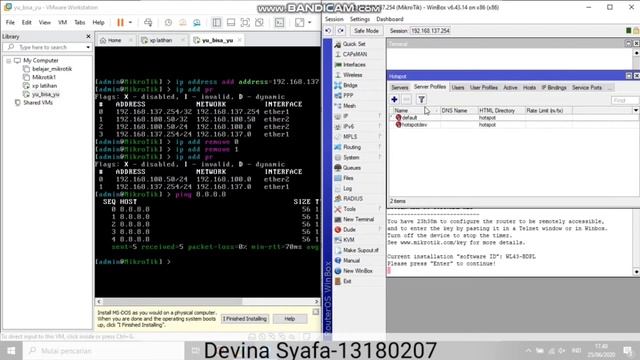The image size is (640, 360).
Task: Click WinBox undo arrow button
Action: point(328,31)
